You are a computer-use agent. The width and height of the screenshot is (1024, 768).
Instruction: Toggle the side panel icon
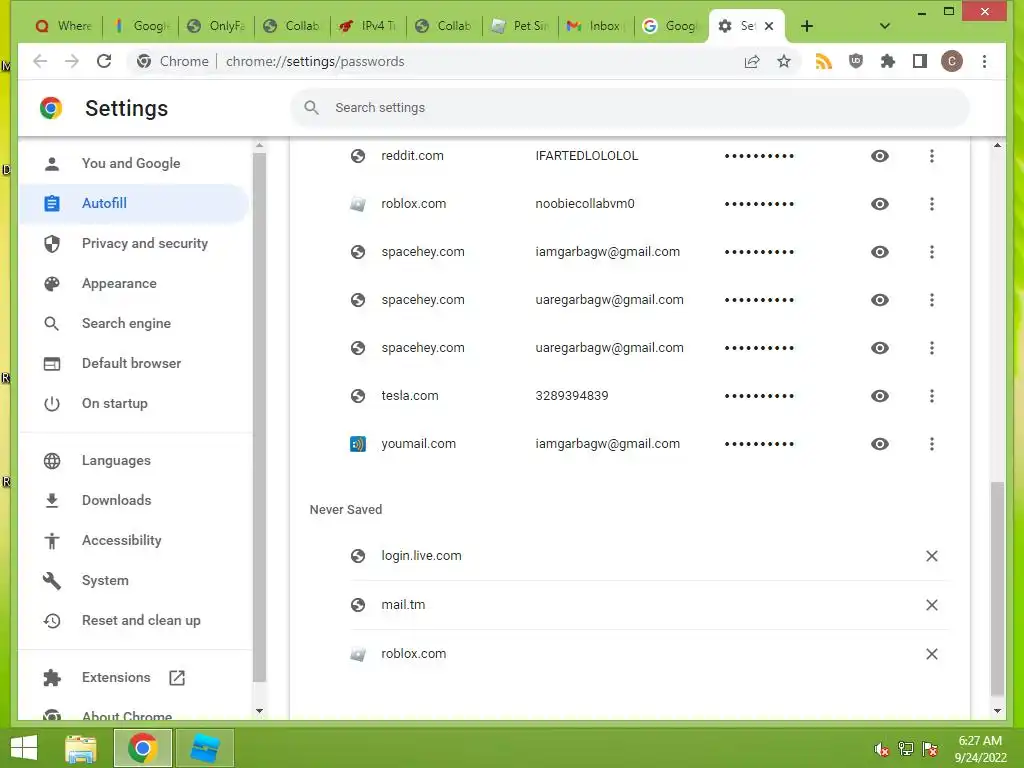click(920, 61)
